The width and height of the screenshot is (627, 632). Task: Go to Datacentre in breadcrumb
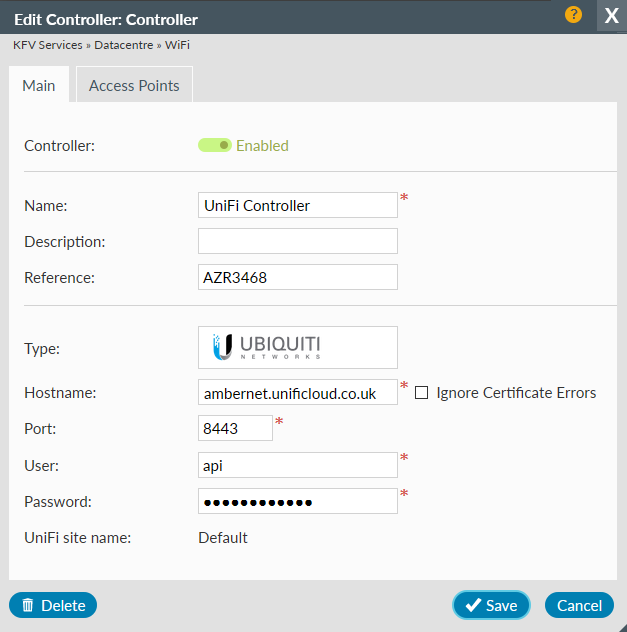click(124, 45)
